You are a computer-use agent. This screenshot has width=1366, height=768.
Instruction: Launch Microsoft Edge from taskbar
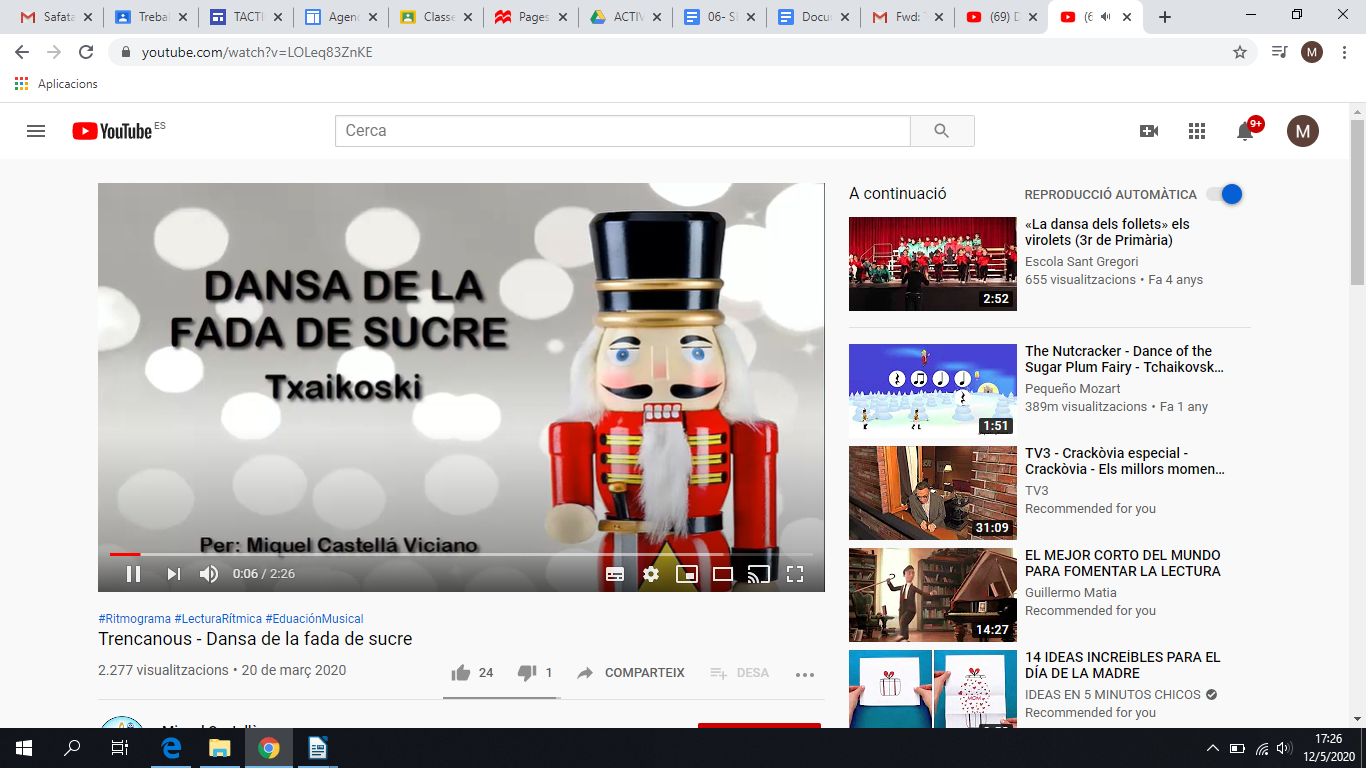coord(171,748)
